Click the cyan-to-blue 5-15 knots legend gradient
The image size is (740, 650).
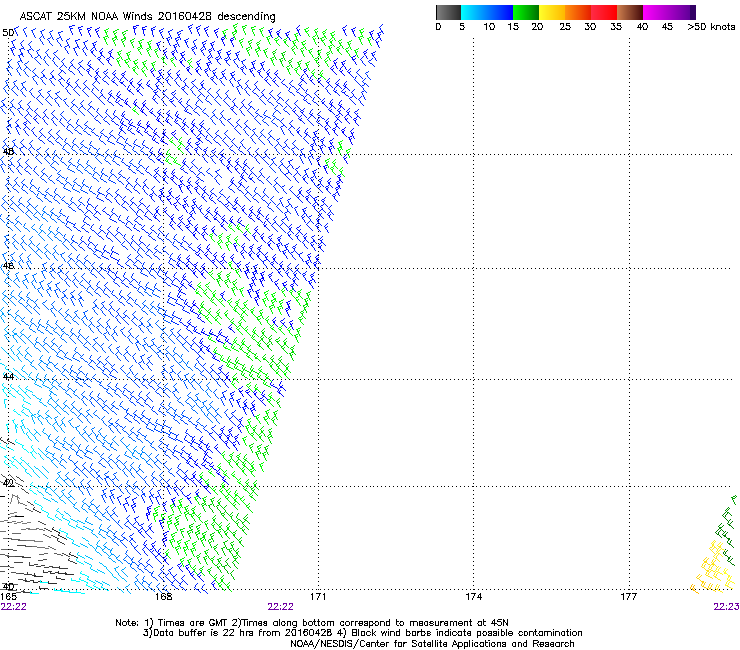[x=487, y=12]
